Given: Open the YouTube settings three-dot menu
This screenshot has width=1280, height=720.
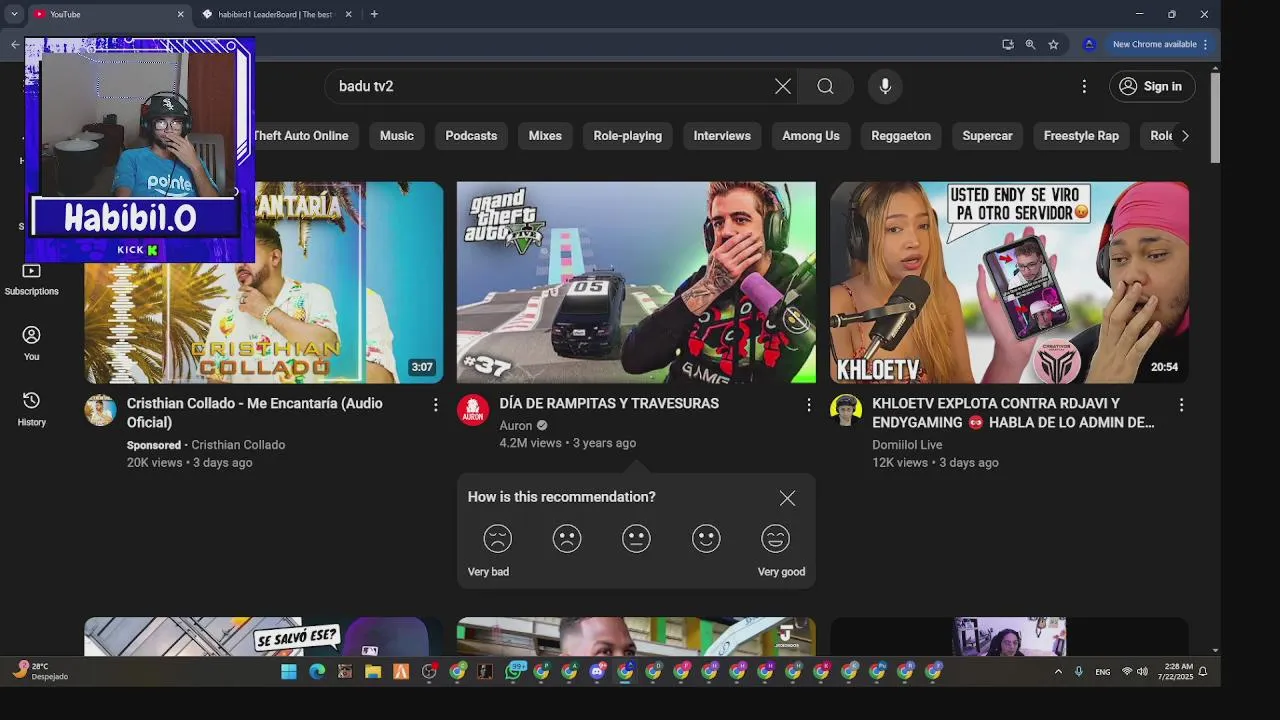Looking at the screenshot, I should coord(1084,86).
